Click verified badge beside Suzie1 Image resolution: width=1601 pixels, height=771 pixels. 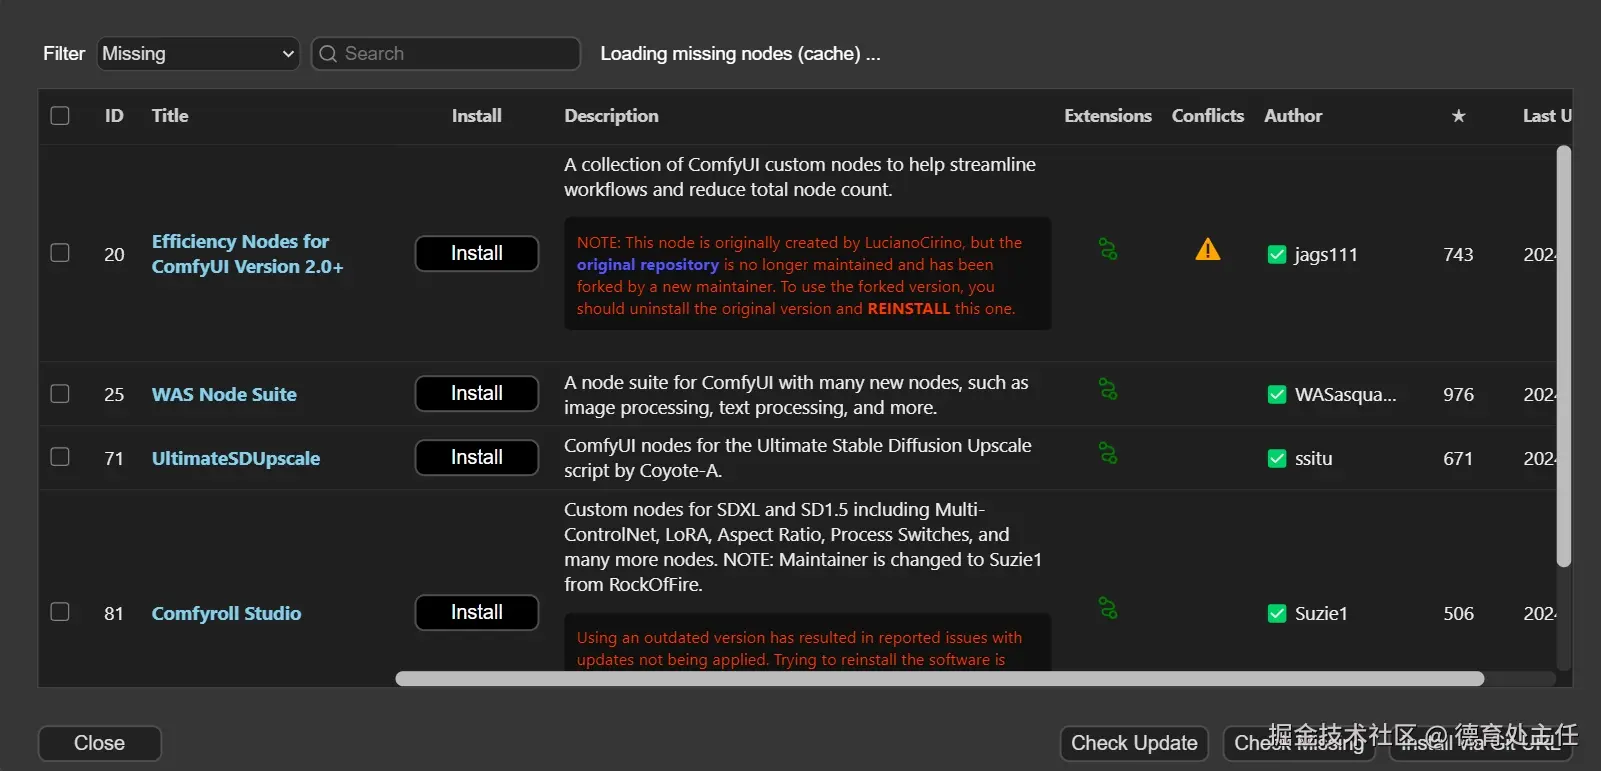click(1277, 614)
